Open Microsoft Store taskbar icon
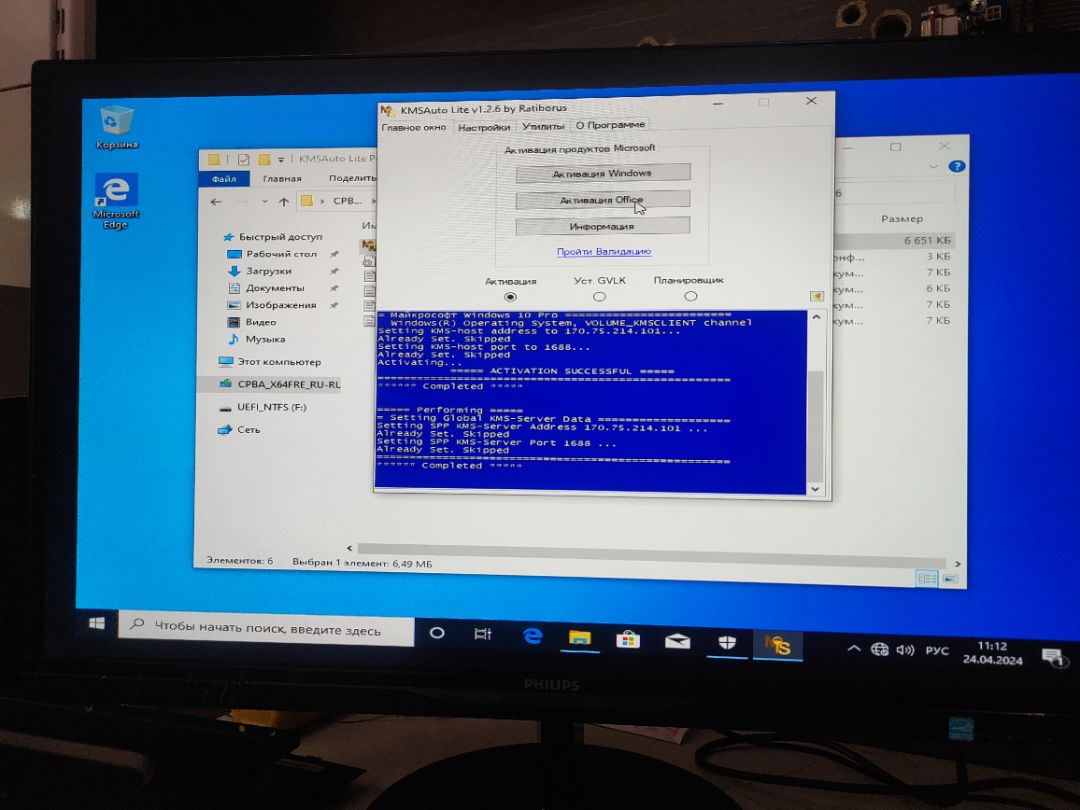Screen dimensions: 1080x810 [x=627, y=641]
